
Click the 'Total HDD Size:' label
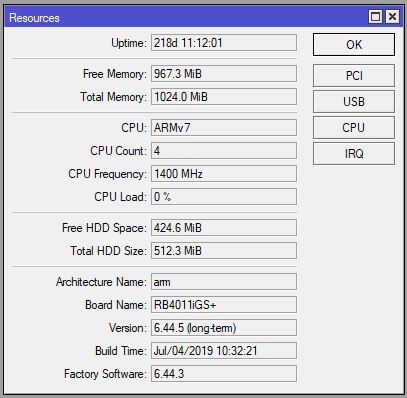(x=108, y=251)
